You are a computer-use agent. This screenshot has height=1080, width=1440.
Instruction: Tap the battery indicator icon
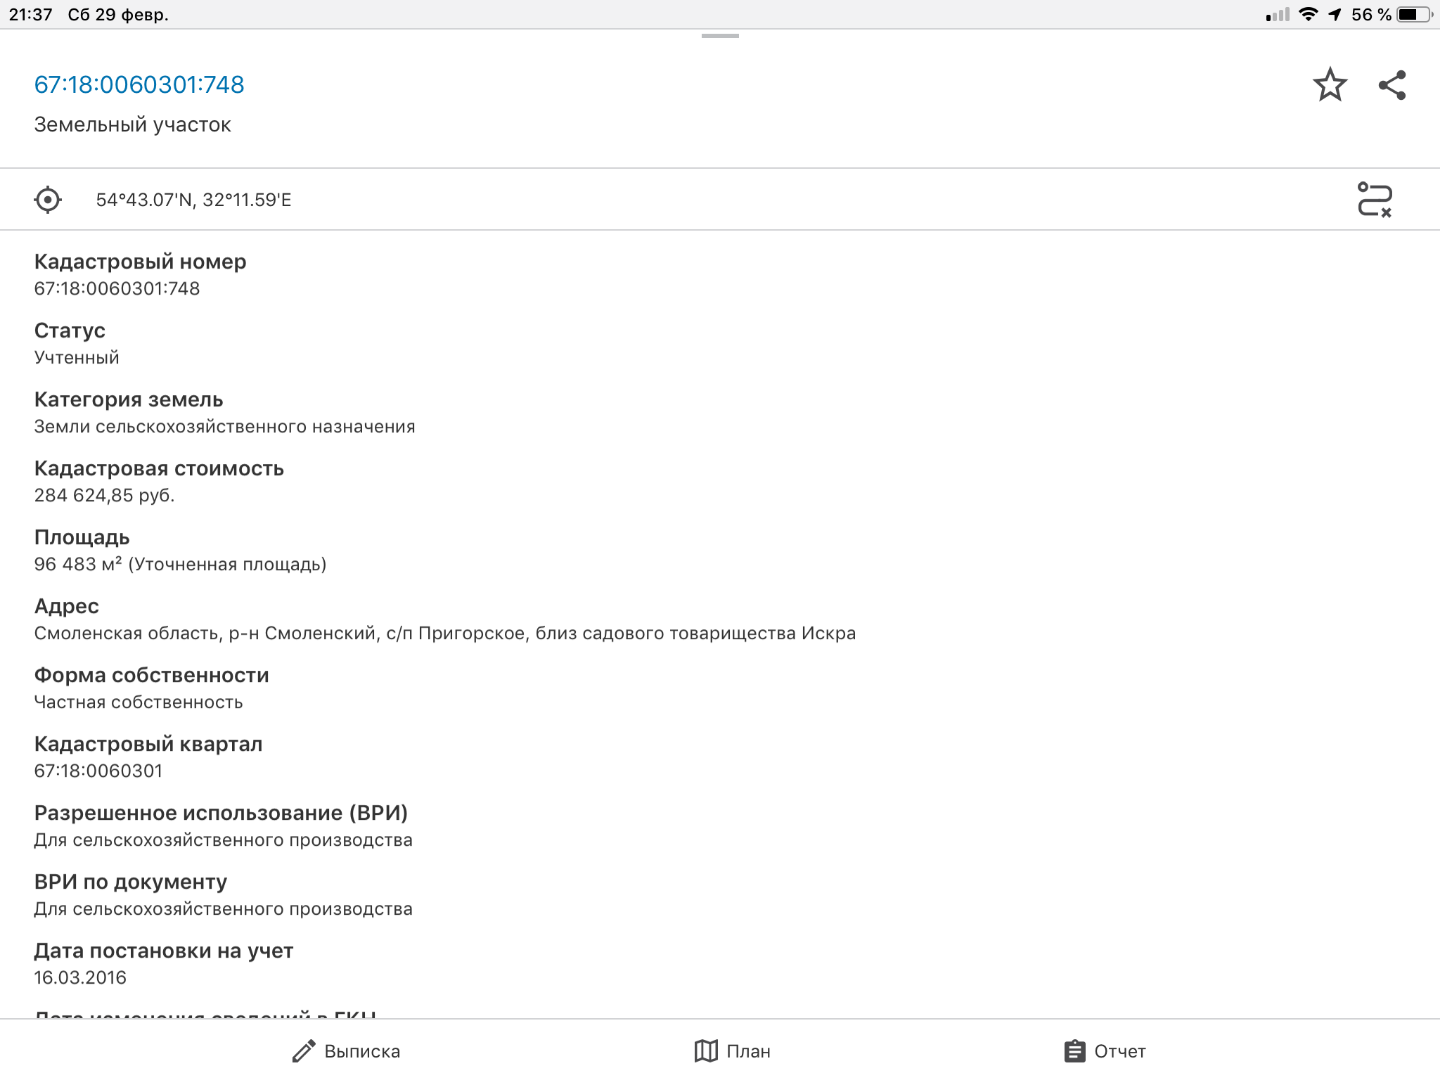[1414, 14]
